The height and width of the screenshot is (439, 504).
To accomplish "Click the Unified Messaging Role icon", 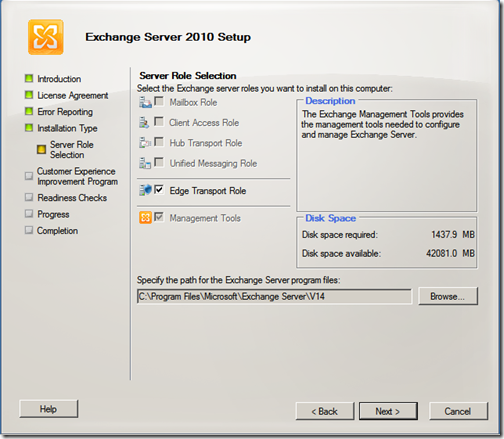I will [145, 163].
